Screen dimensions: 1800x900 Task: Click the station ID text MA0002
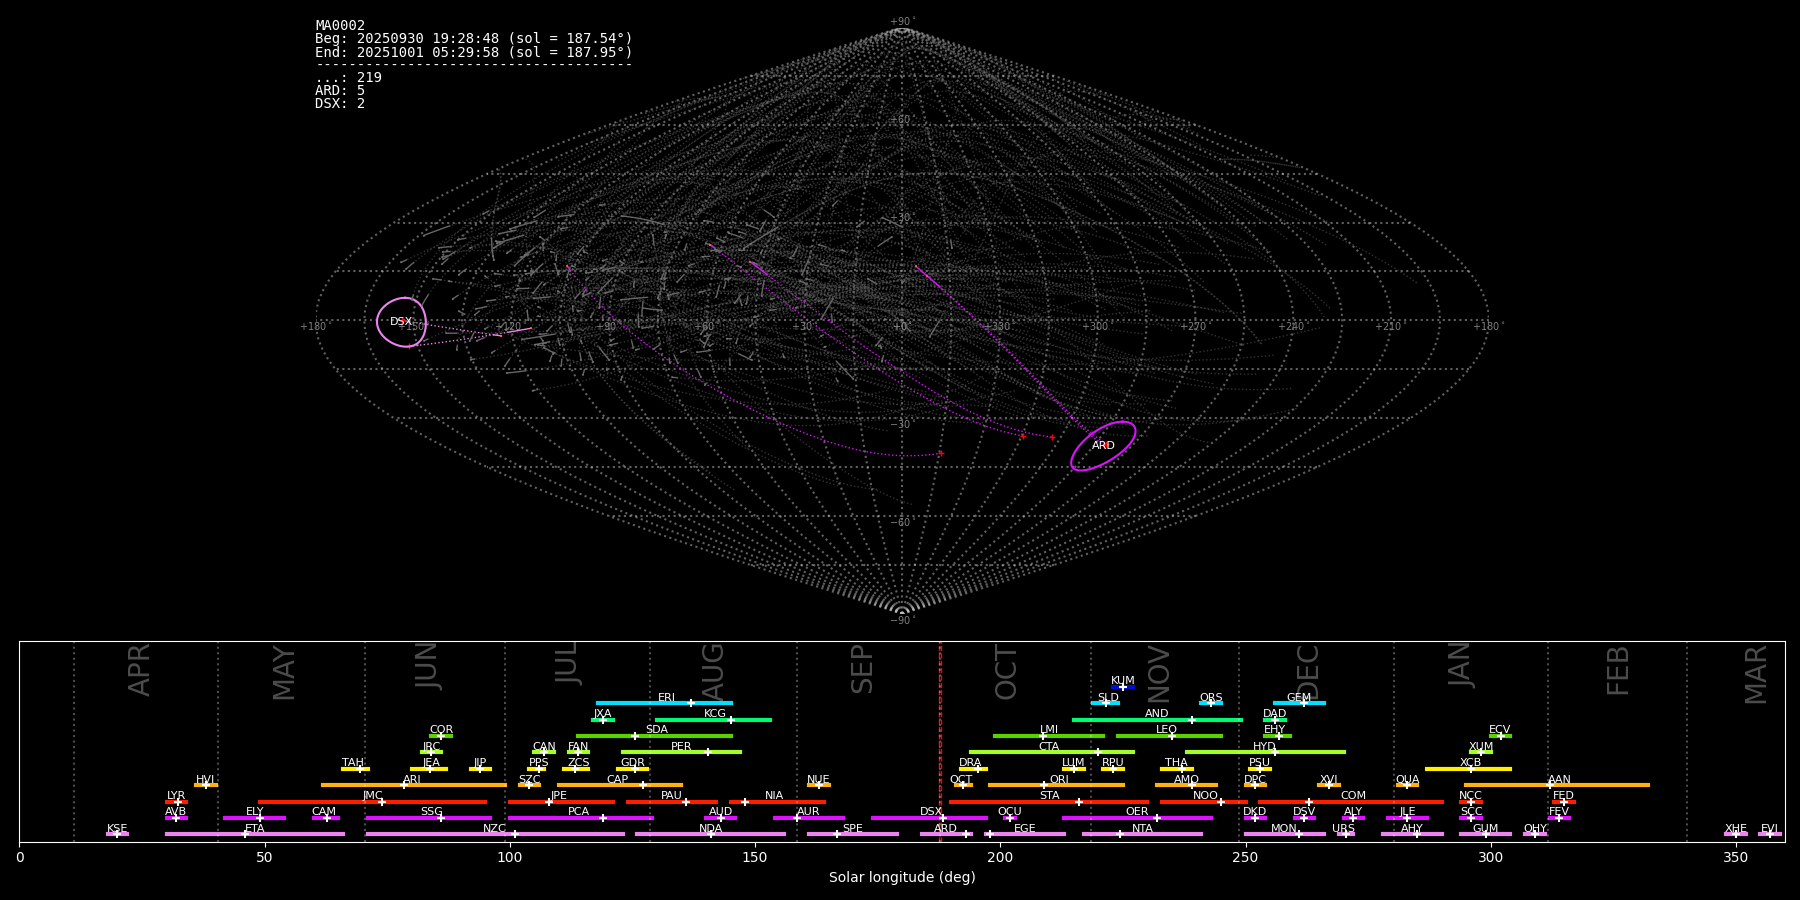coord(340,26)
